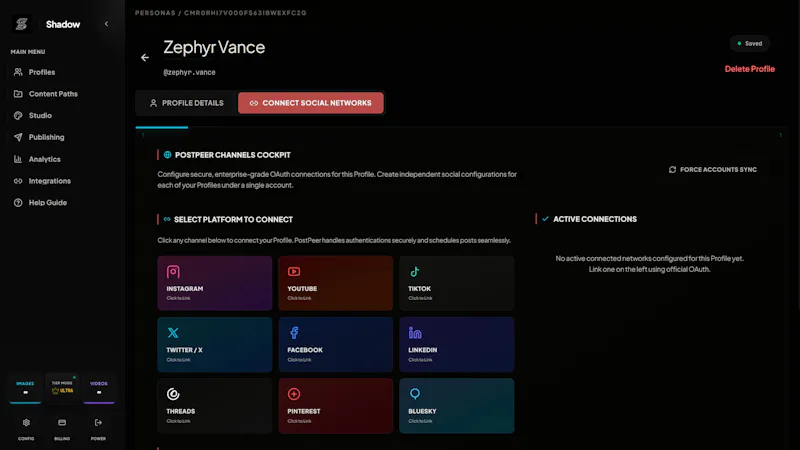This screenshot has height=450, width=800.
Task: Open the Help Guide
Action: point(41,203)
